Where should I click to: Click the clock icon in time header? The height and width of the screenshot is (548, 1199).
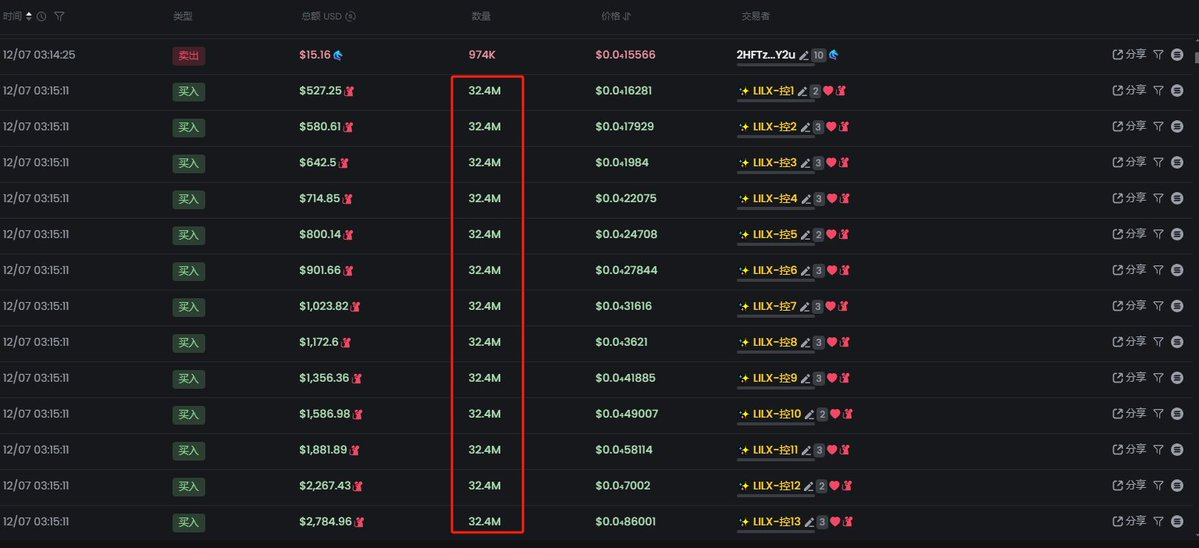[41, 16]
